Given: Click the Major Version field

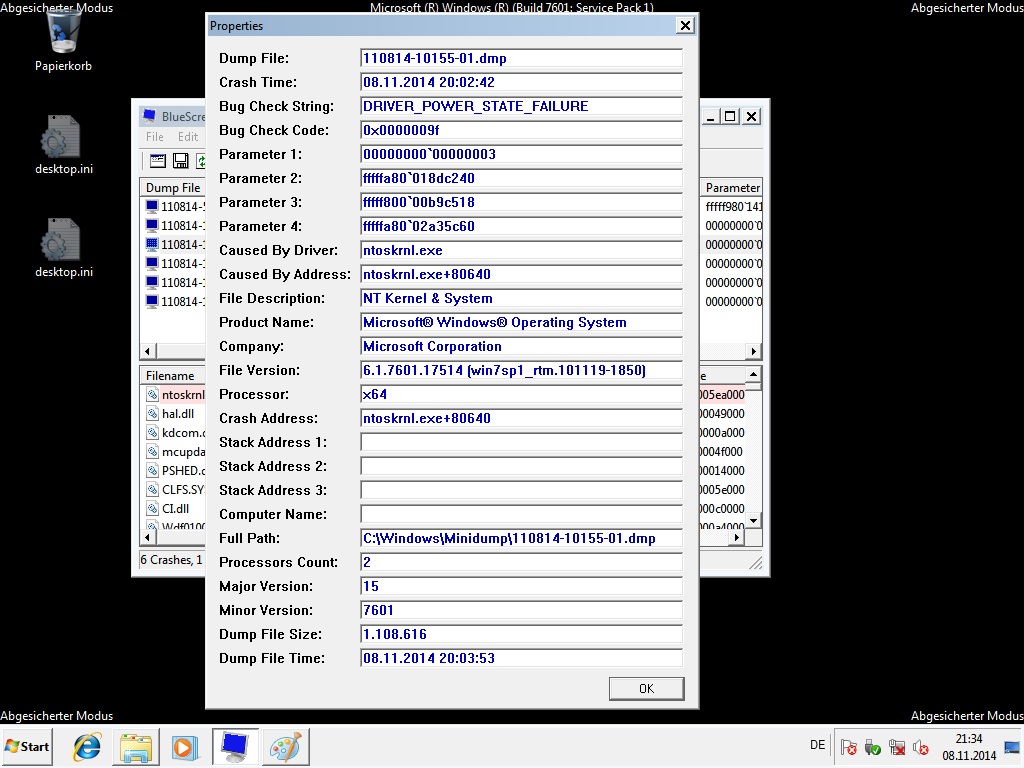Looking at the screenshot, I should point(521,586).
